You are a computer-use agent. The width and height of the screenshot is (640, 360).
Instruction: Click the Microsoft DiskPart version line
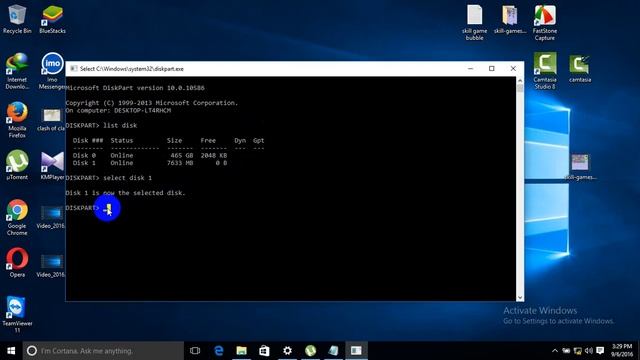135,88
